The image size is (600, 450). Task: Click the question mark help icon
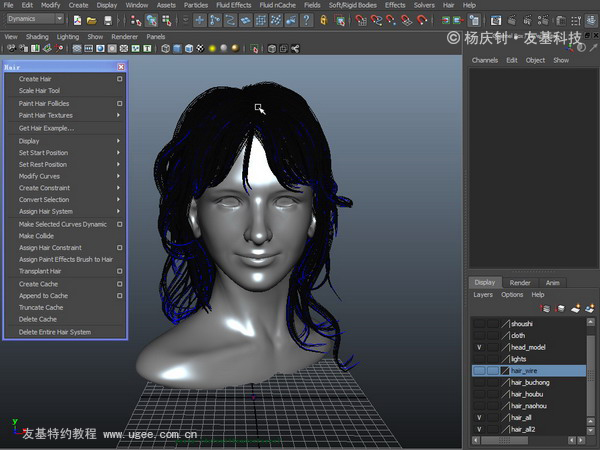point(307,20)
